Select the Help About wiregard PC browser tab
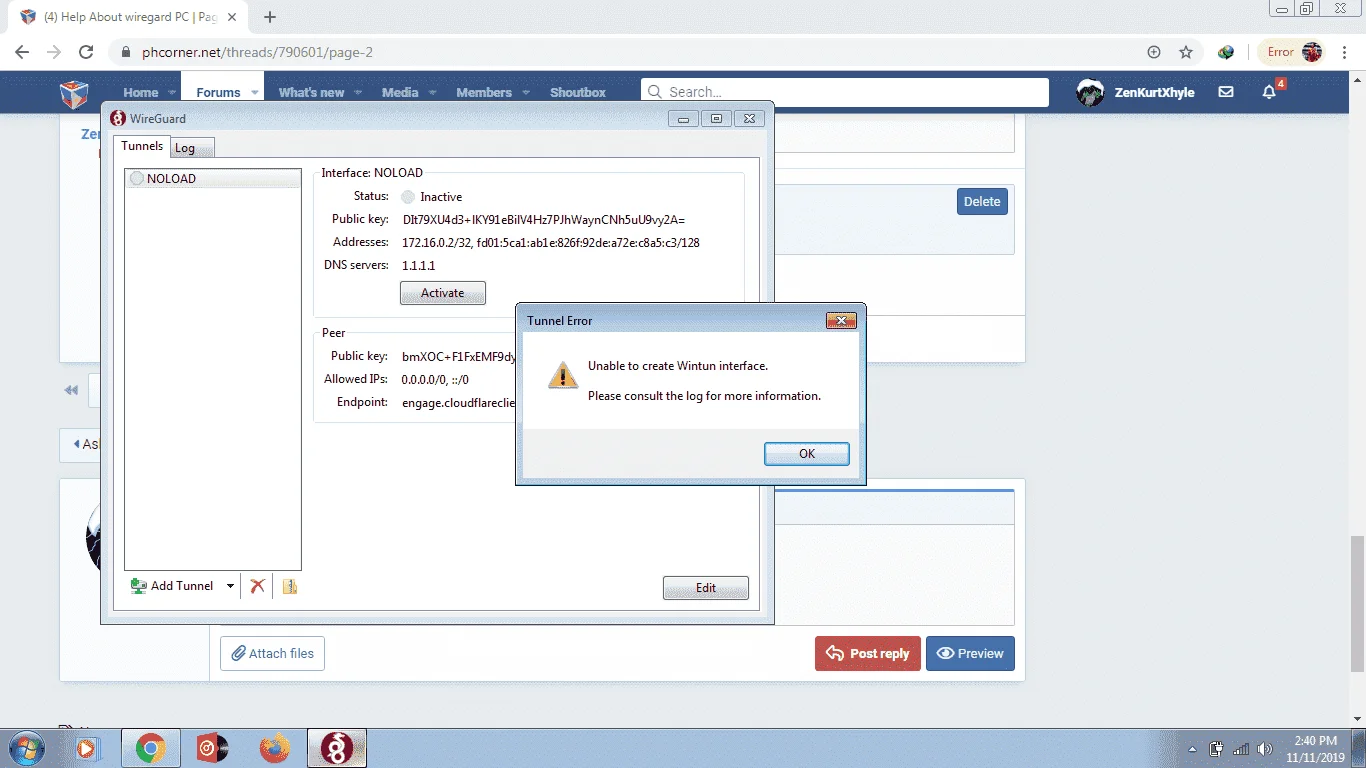Screen dimensions: 1366x768 point(130,17)
